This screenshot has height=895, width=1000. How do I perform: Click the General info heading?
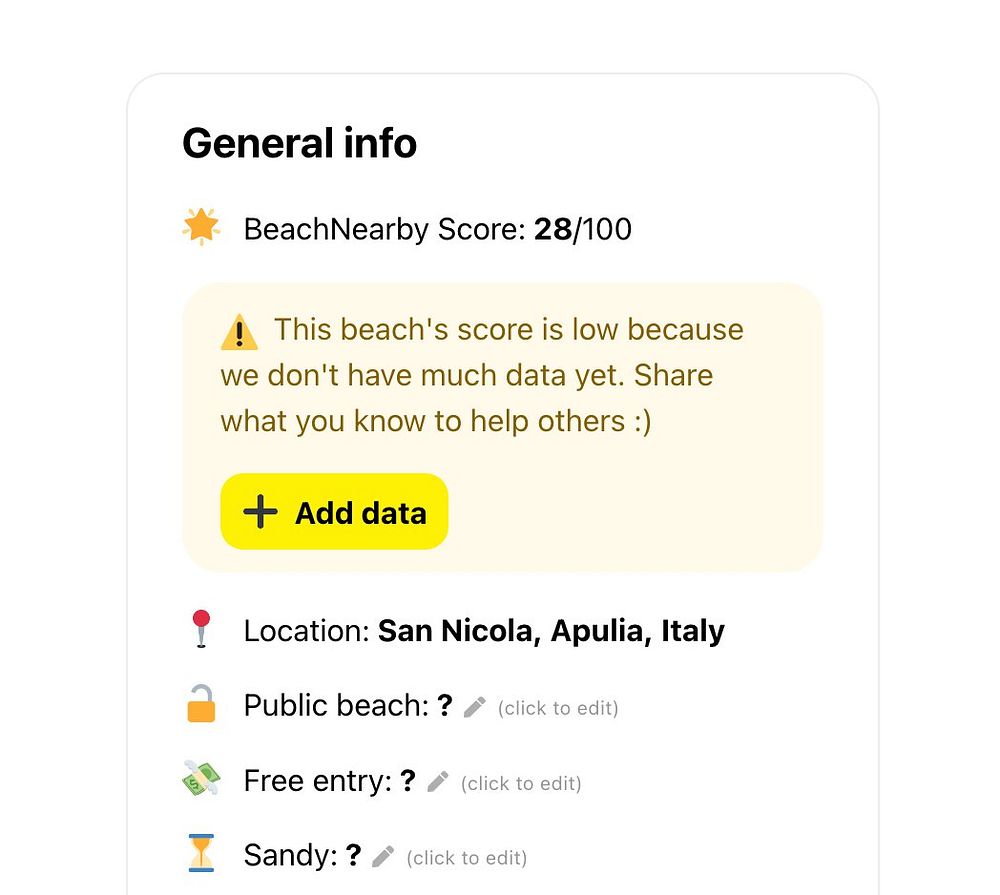(299, 143)
